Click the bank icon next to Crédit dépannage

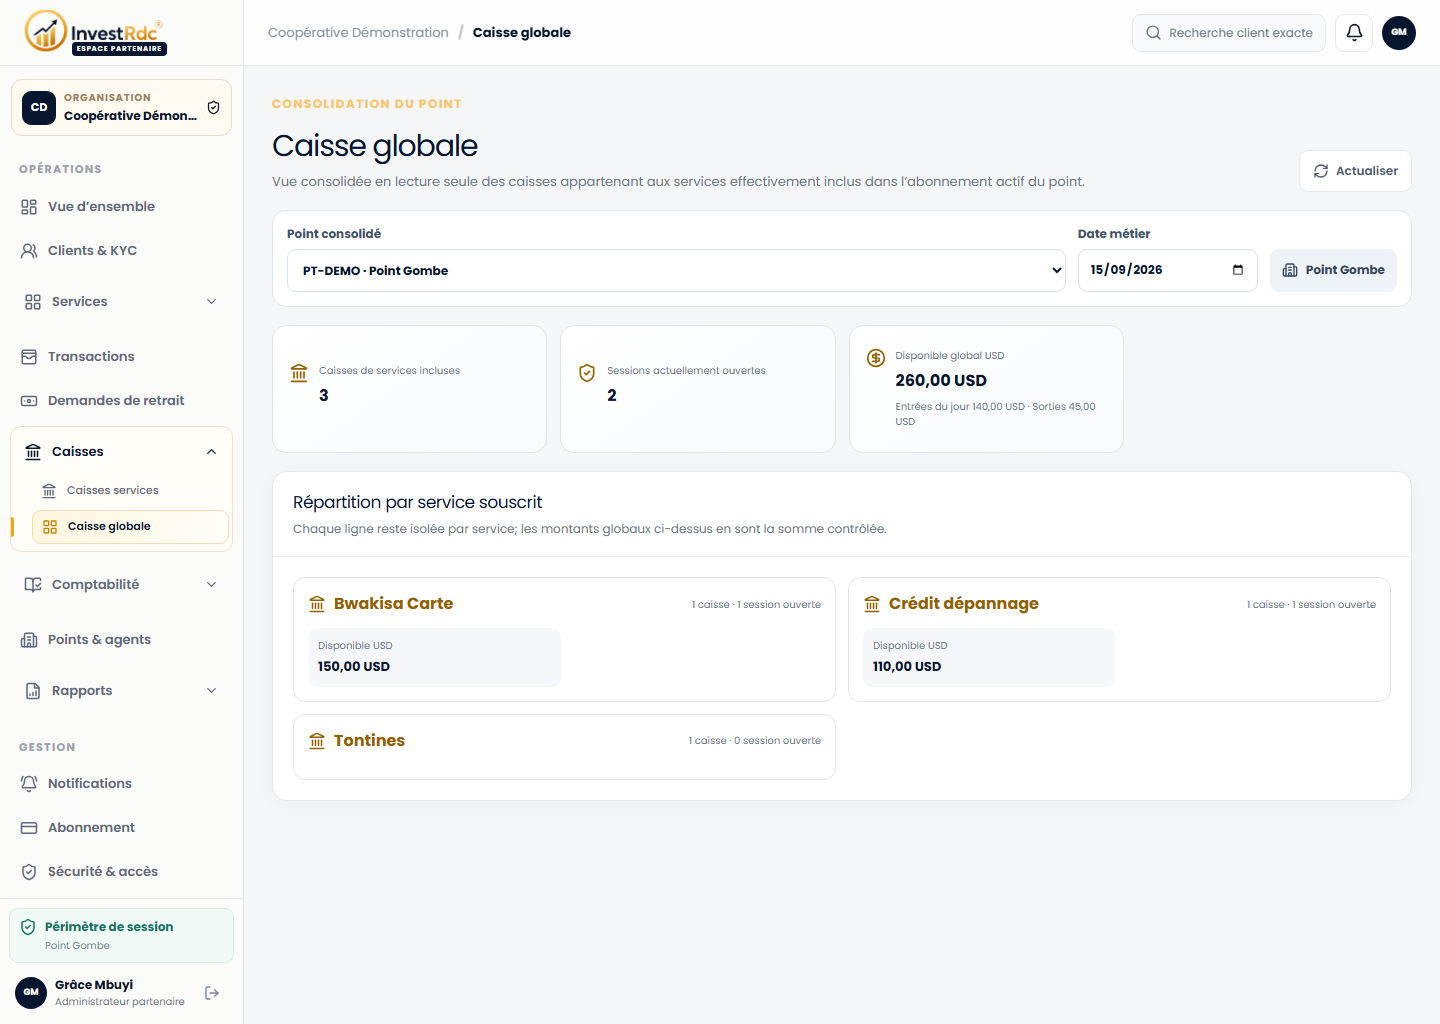click(872, 604)
